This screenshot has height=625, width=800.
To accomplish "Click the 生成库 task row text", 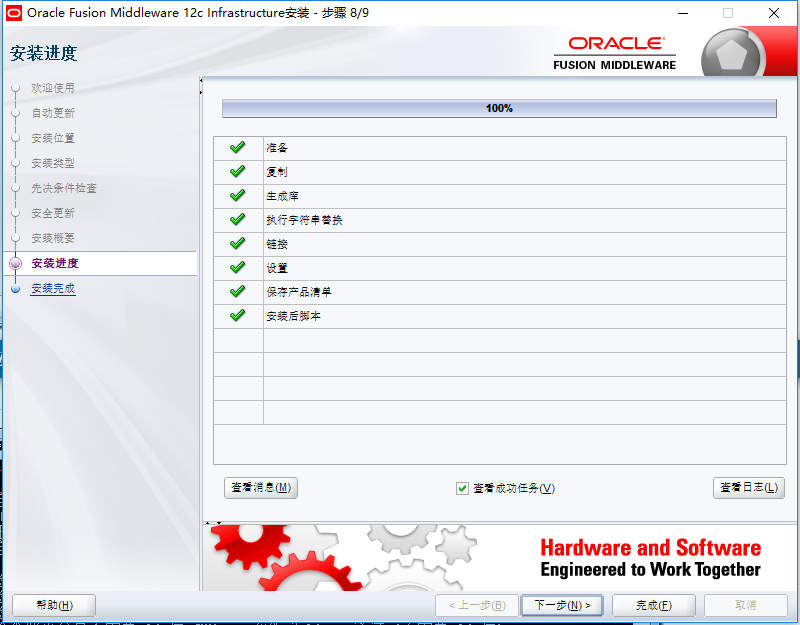I will pos(283,196).
